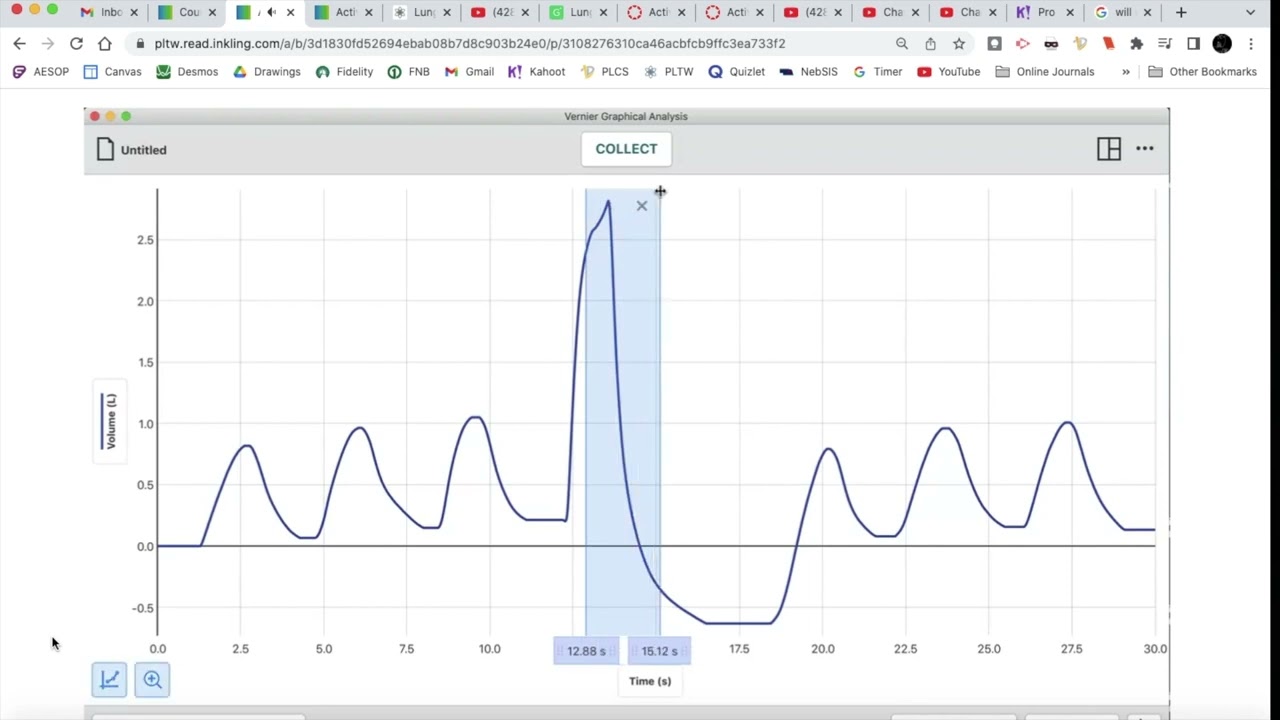Open the Gmail bookmark
The height and width of the screenshot is (720, 1280).
(x=469, y=72)
